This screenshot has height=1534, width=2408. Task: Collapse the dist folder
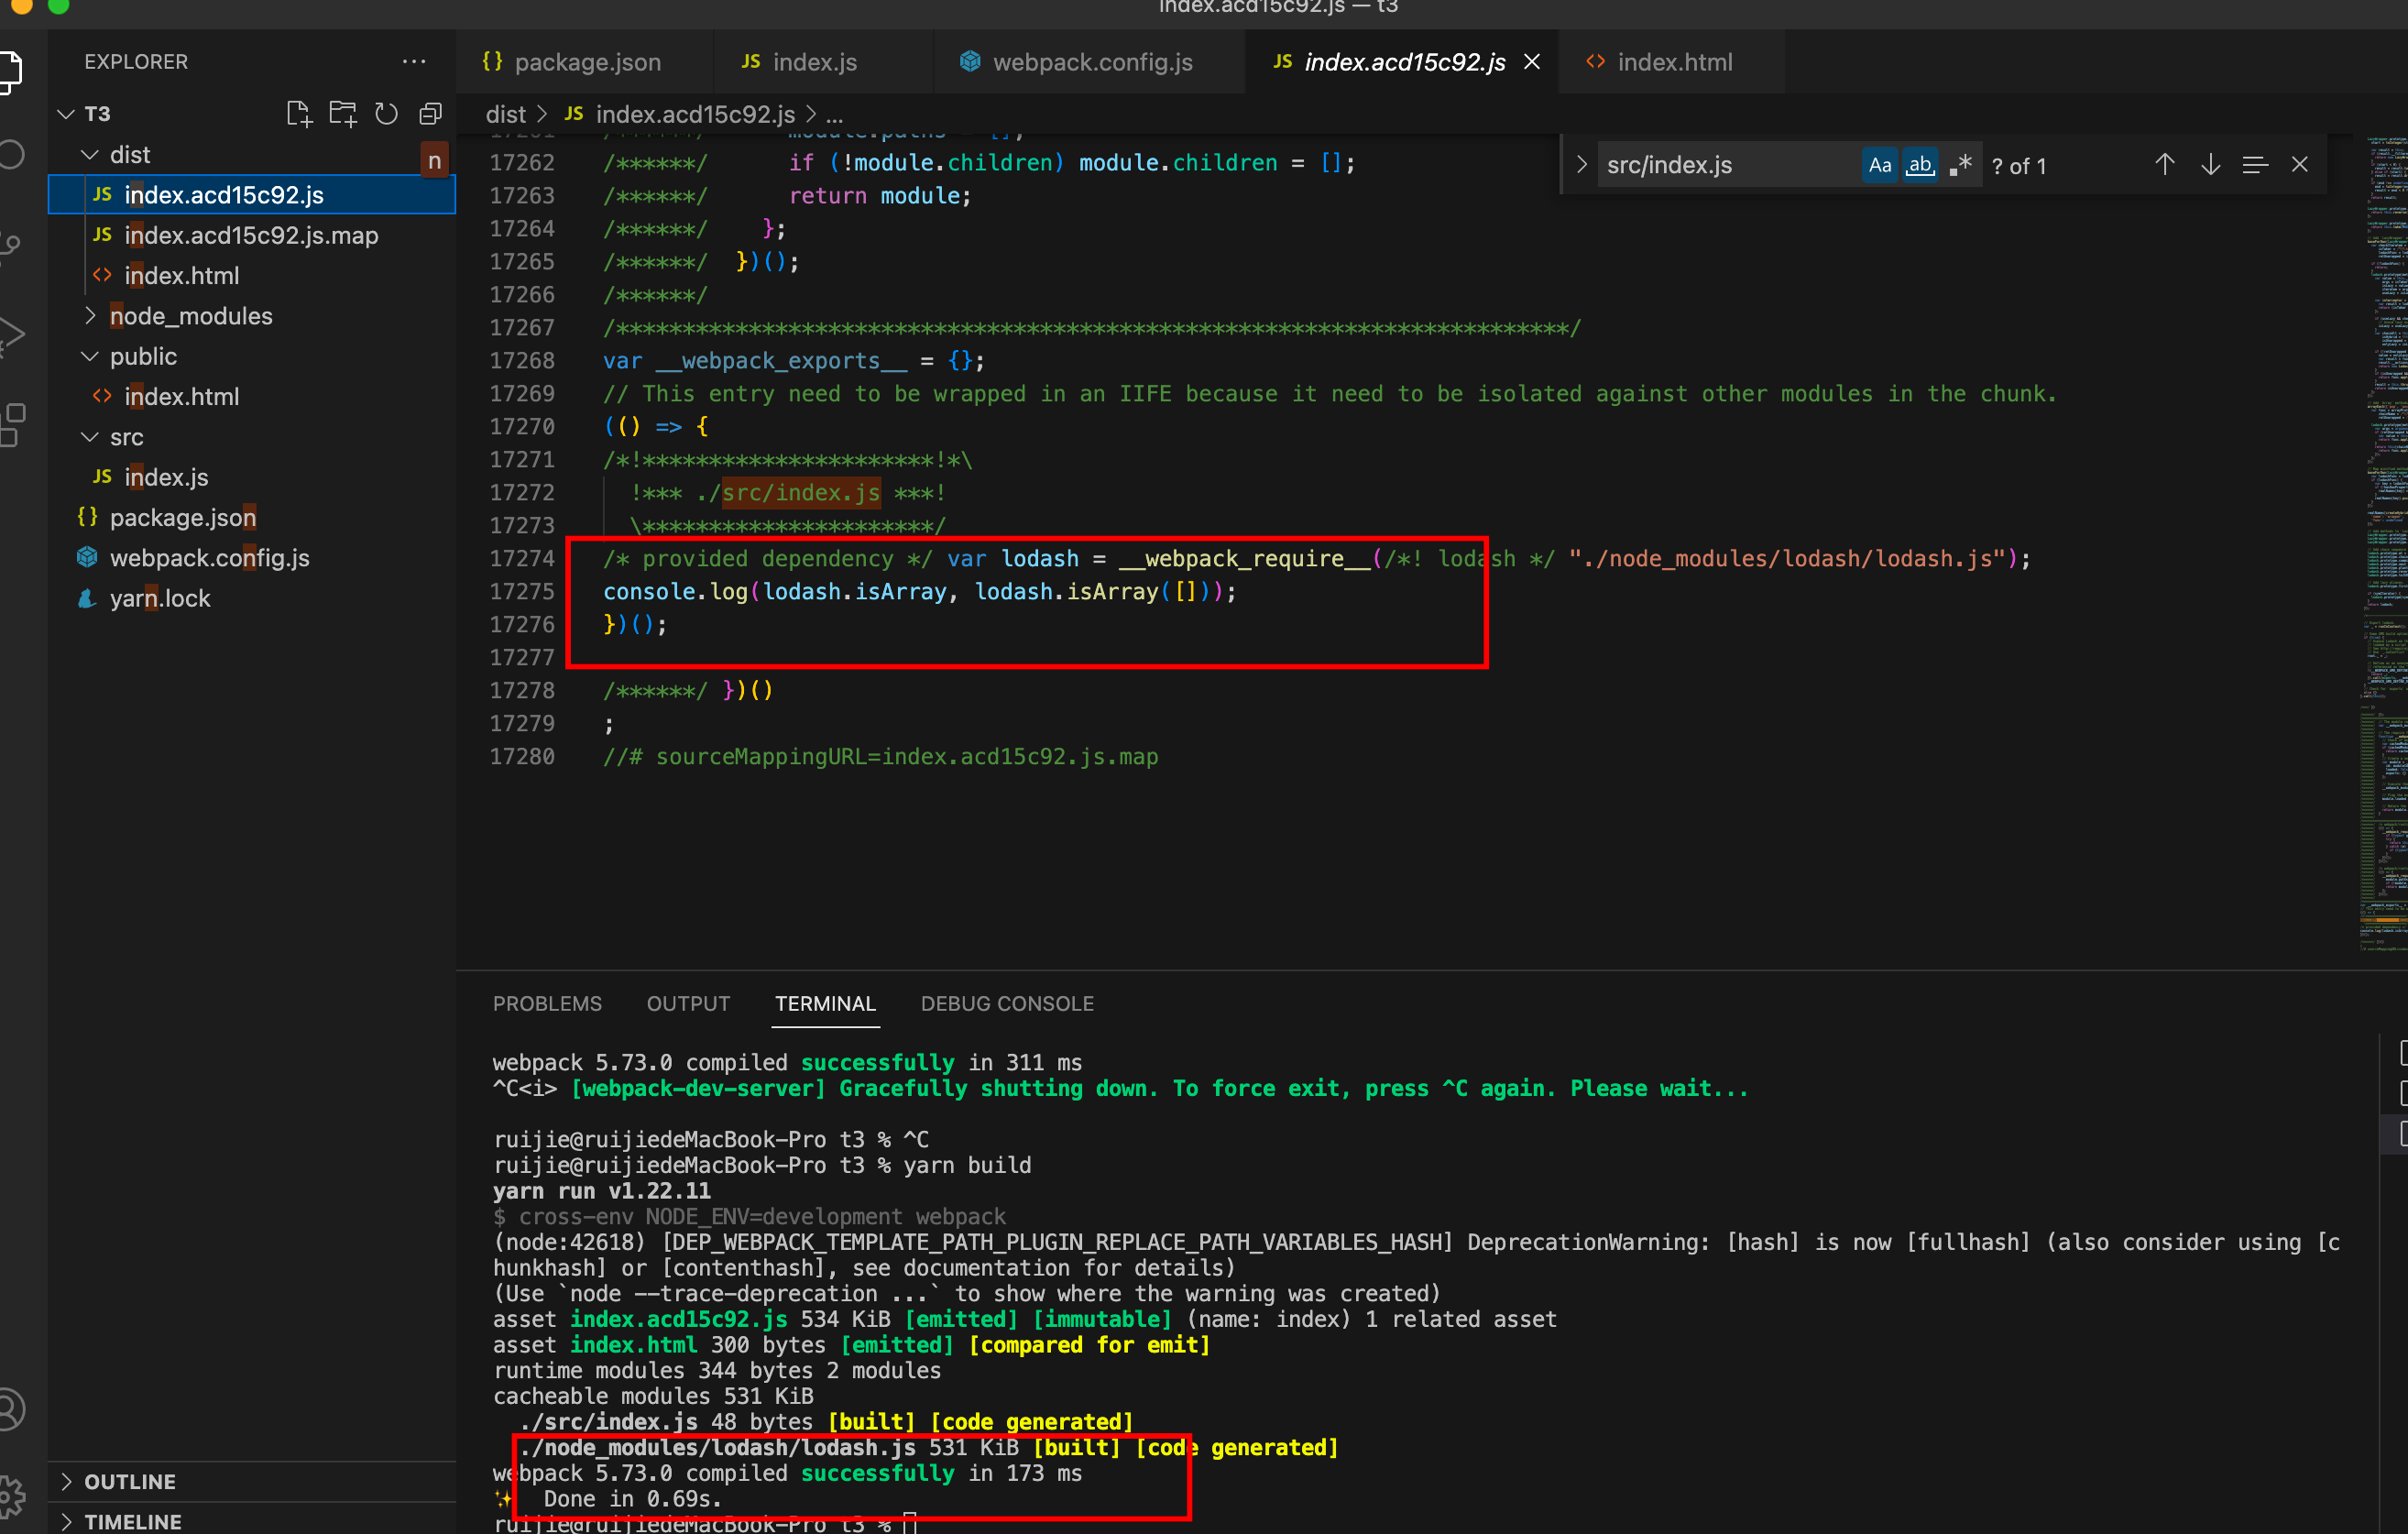click(90, 155)
